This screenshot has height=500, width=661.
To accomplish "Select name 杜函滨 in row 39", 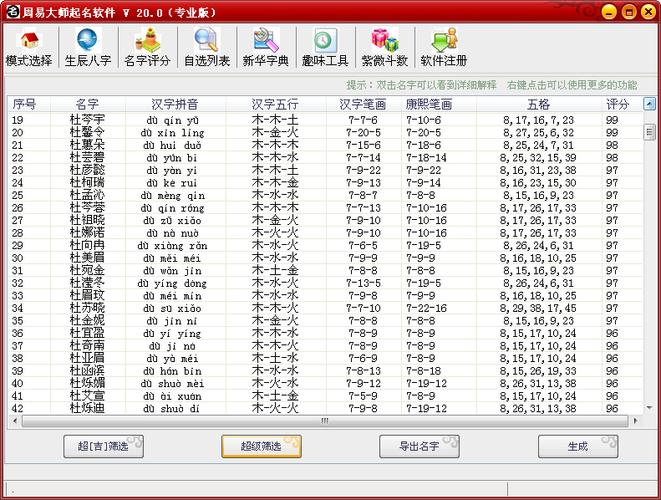I will pyautogui.click(x=87, y=371).
